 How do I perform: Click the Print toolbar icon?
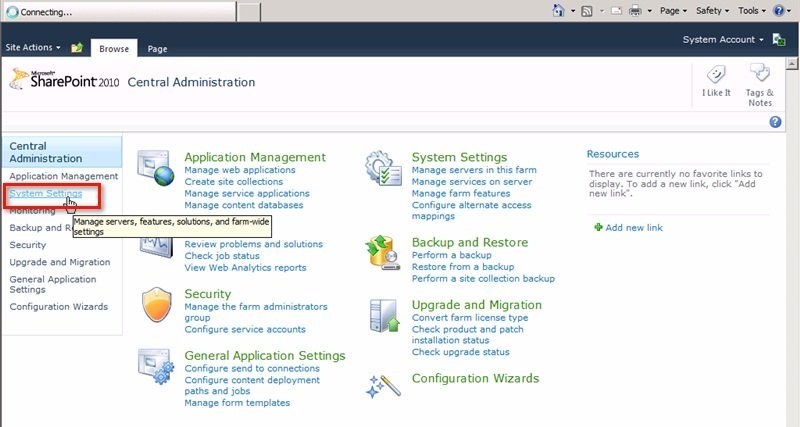635,11
